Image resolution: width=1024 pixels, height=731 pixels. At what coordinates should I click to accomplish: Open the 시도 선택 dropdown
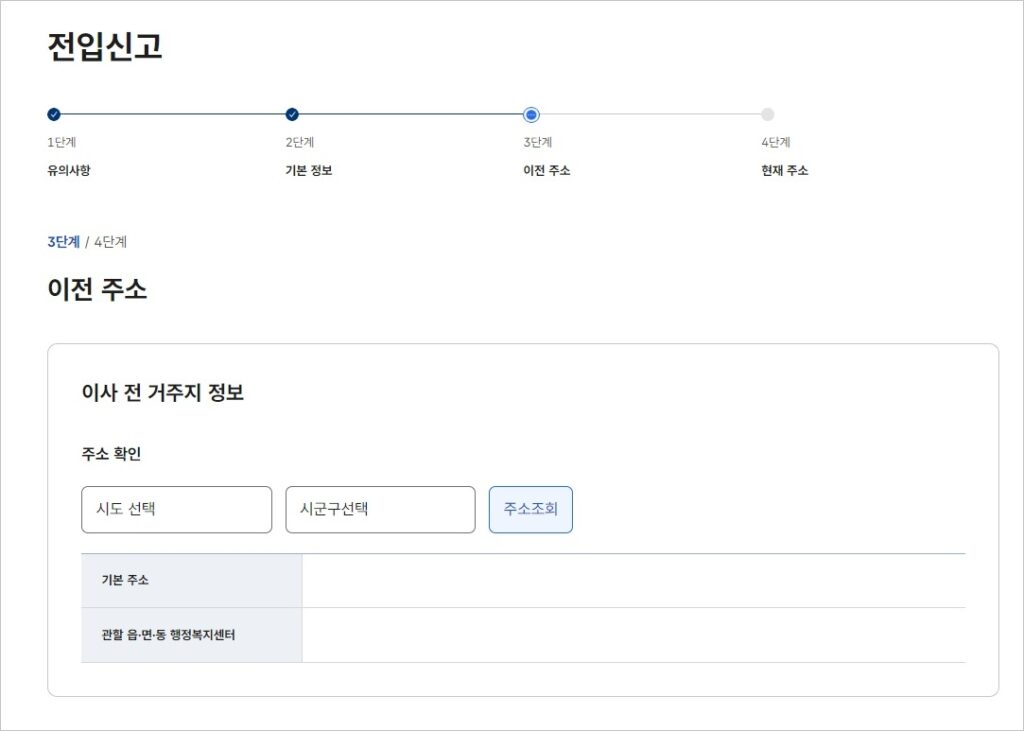click(x=176, y=509)
